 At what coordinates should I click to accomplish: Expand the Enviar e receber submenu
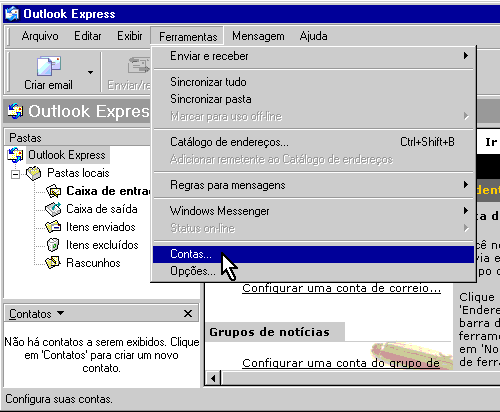[x=313, y=56]
